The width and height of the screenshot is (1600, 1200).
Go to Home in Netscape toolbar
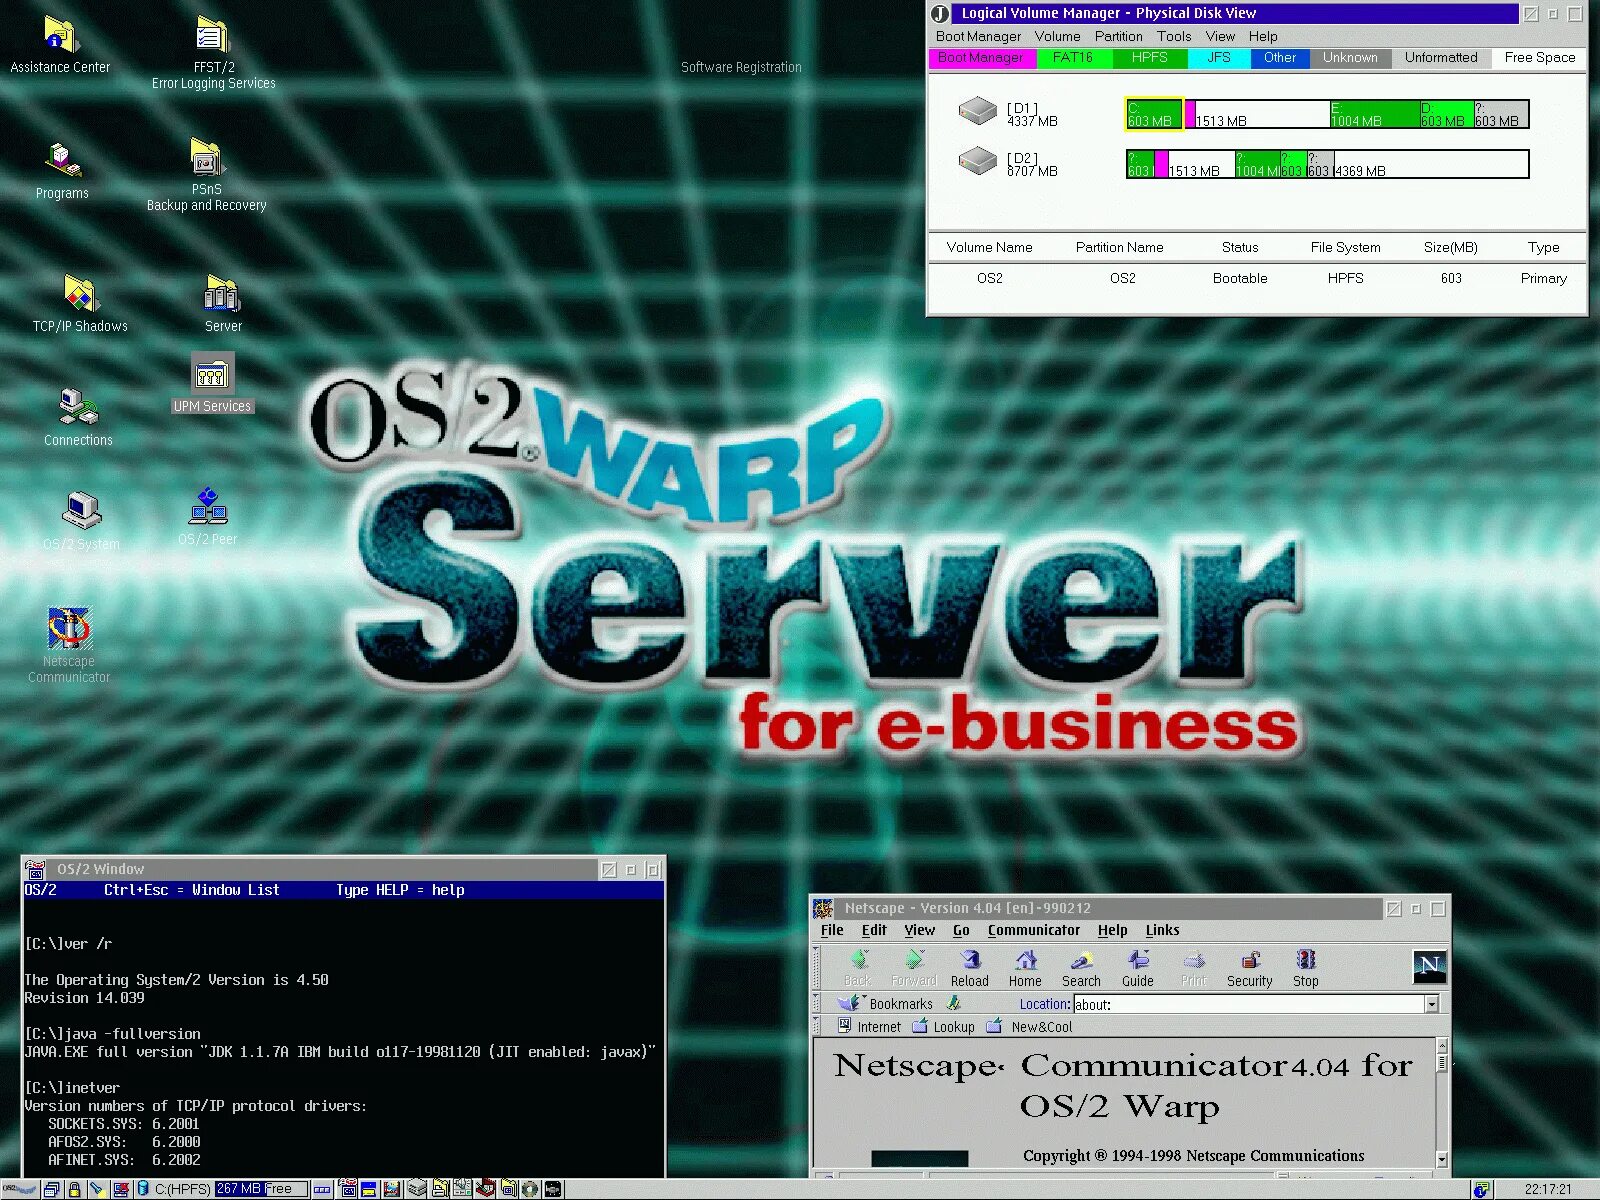(x=1025, y=968)
